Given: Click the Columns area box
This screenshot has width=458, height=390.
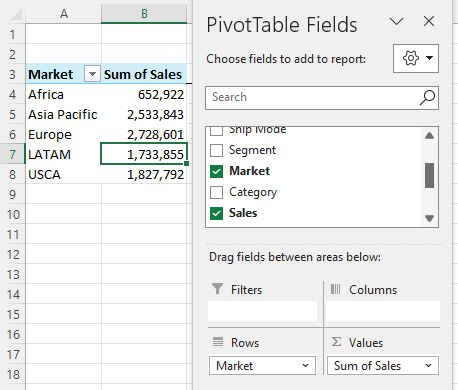Looking at the screenshot, I should tap(383, 311).
